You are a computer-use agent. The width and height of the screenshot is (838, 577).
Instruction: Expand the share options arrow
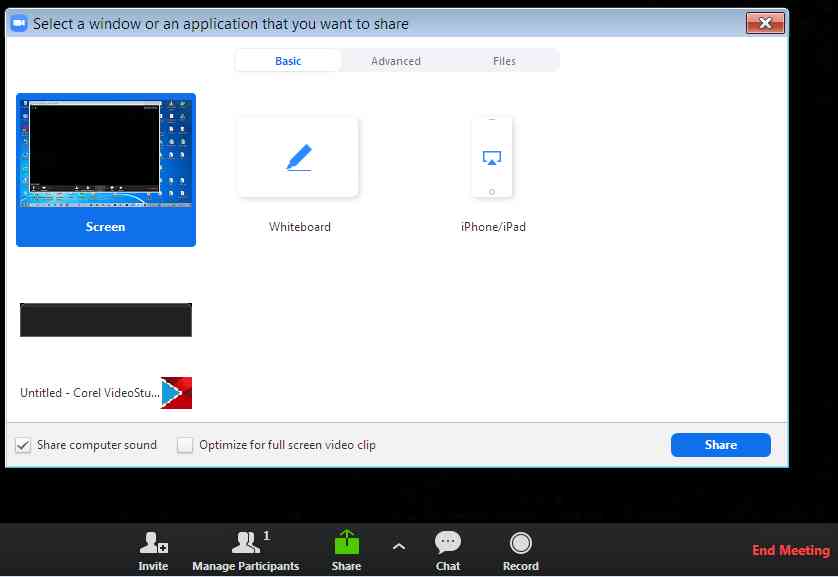coord(399,547)
